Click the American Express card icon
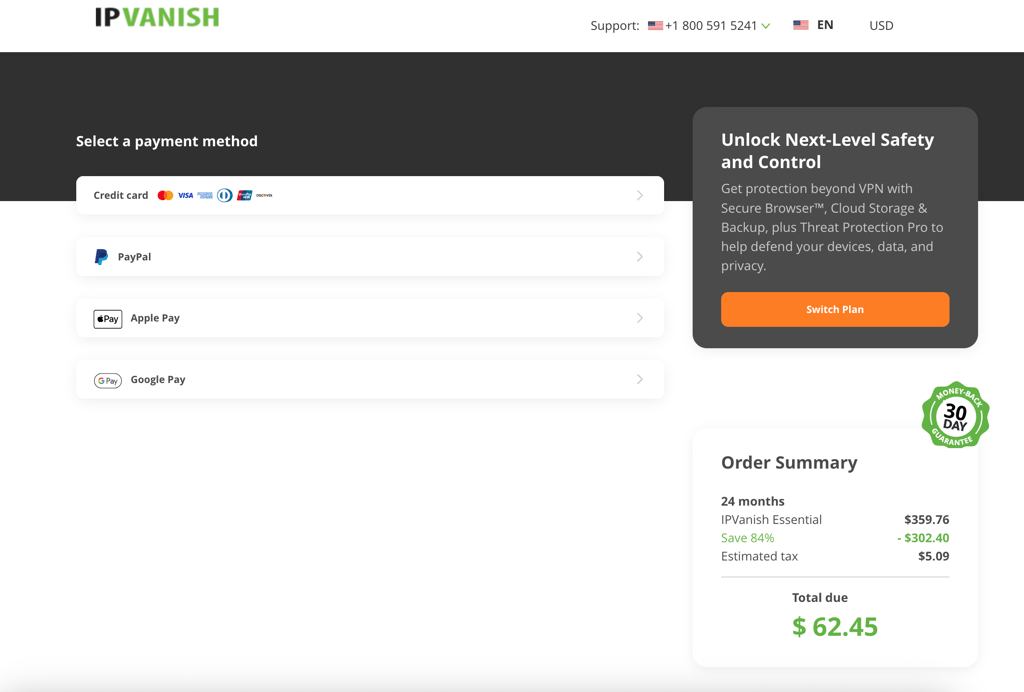 [205, 195]
